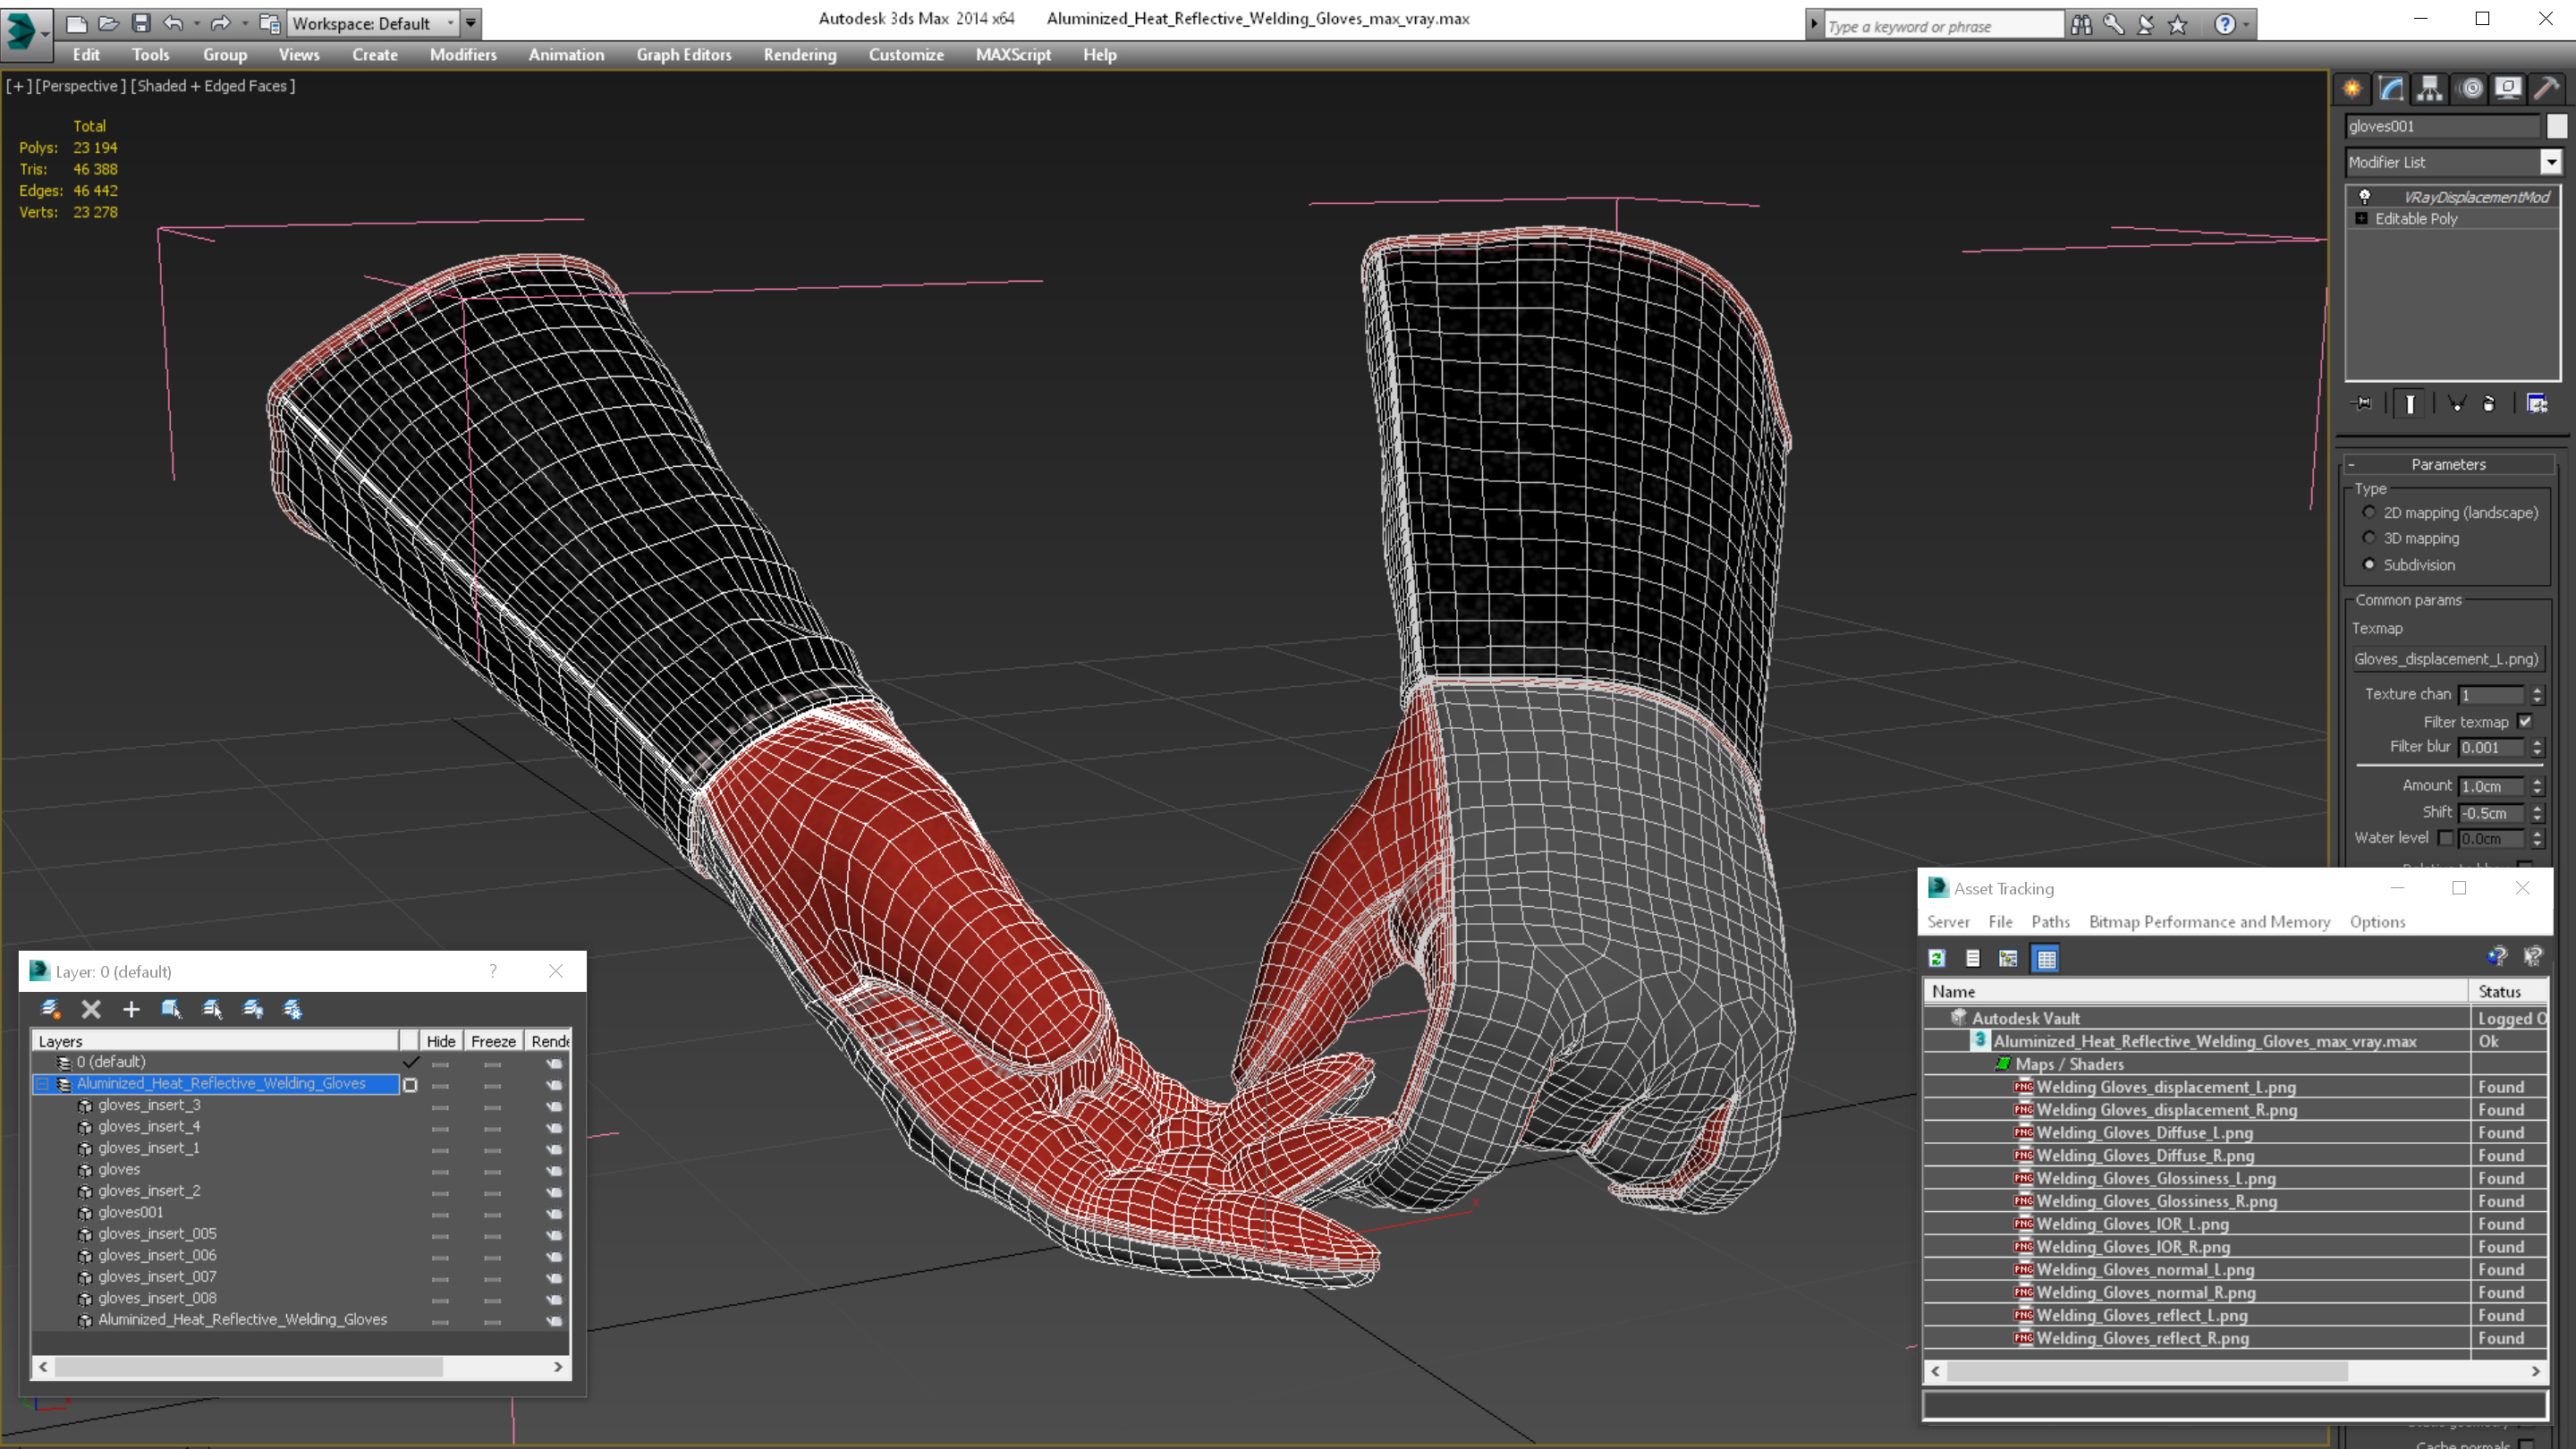The width and height of the screenshot is (2576, 1449).
Task: Remove modifier from stack trash icon
Action: point(2489,404)
